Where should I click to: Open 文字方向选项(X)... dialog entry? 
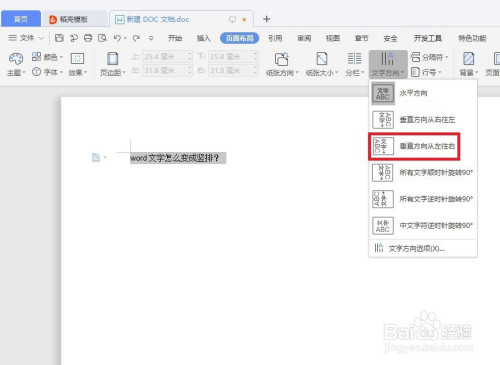423,248
